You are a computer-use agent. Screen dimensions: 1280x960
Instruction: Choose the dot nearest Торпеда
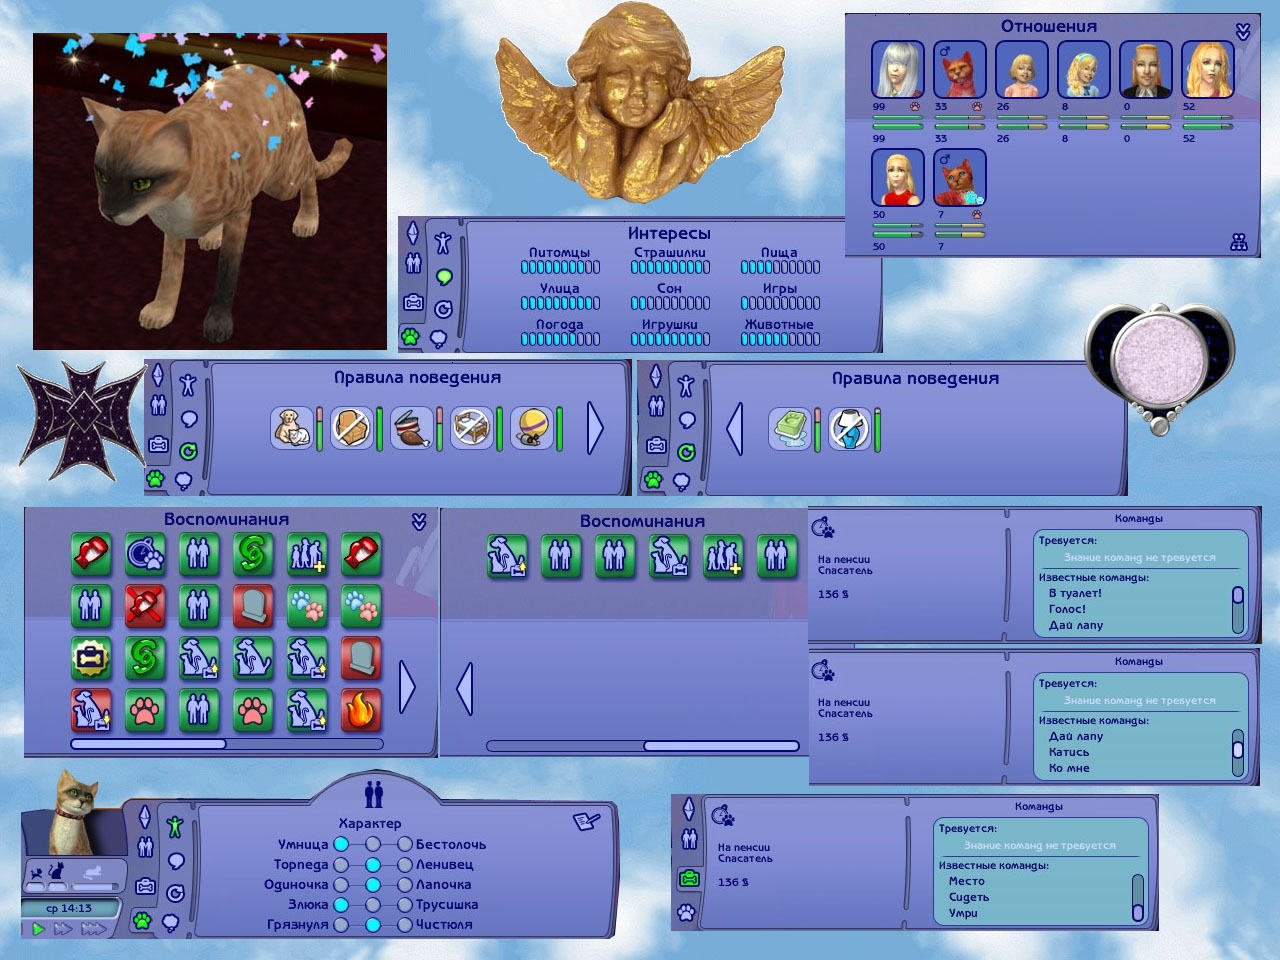click(341, 864)
